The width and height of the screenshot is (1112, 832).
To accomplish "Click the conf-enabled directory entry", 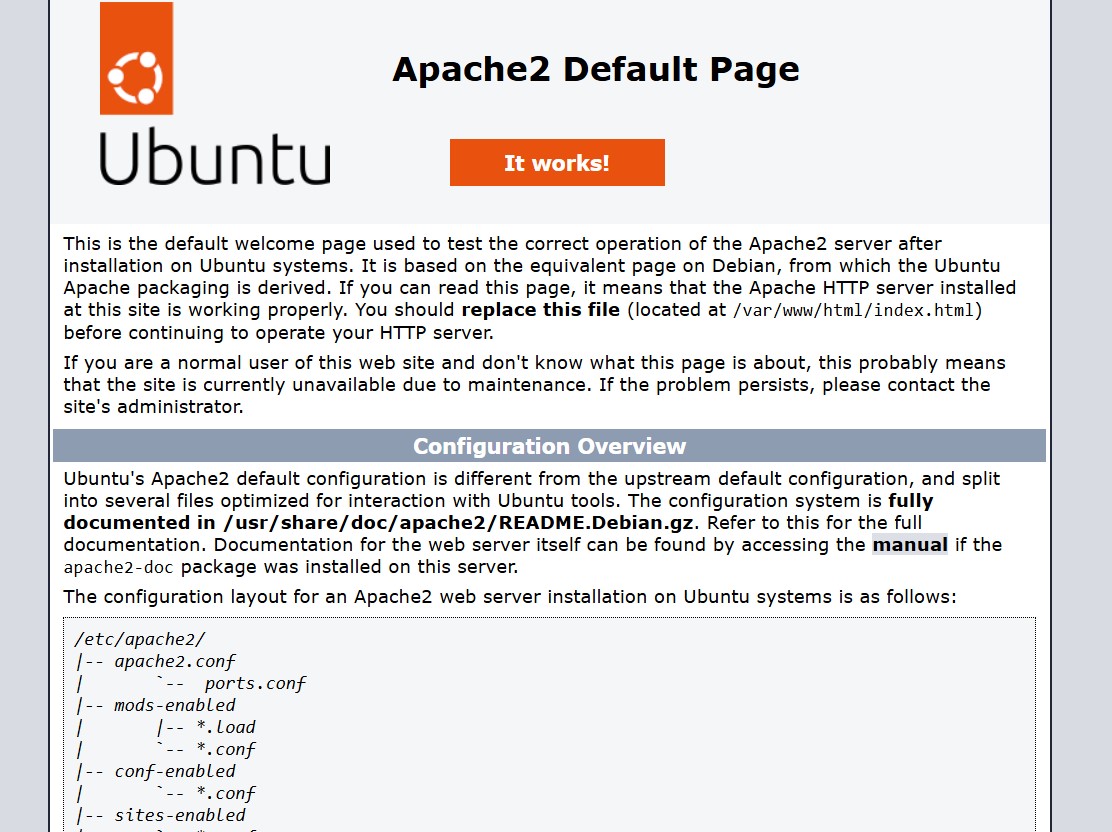I will pos(175,772).
